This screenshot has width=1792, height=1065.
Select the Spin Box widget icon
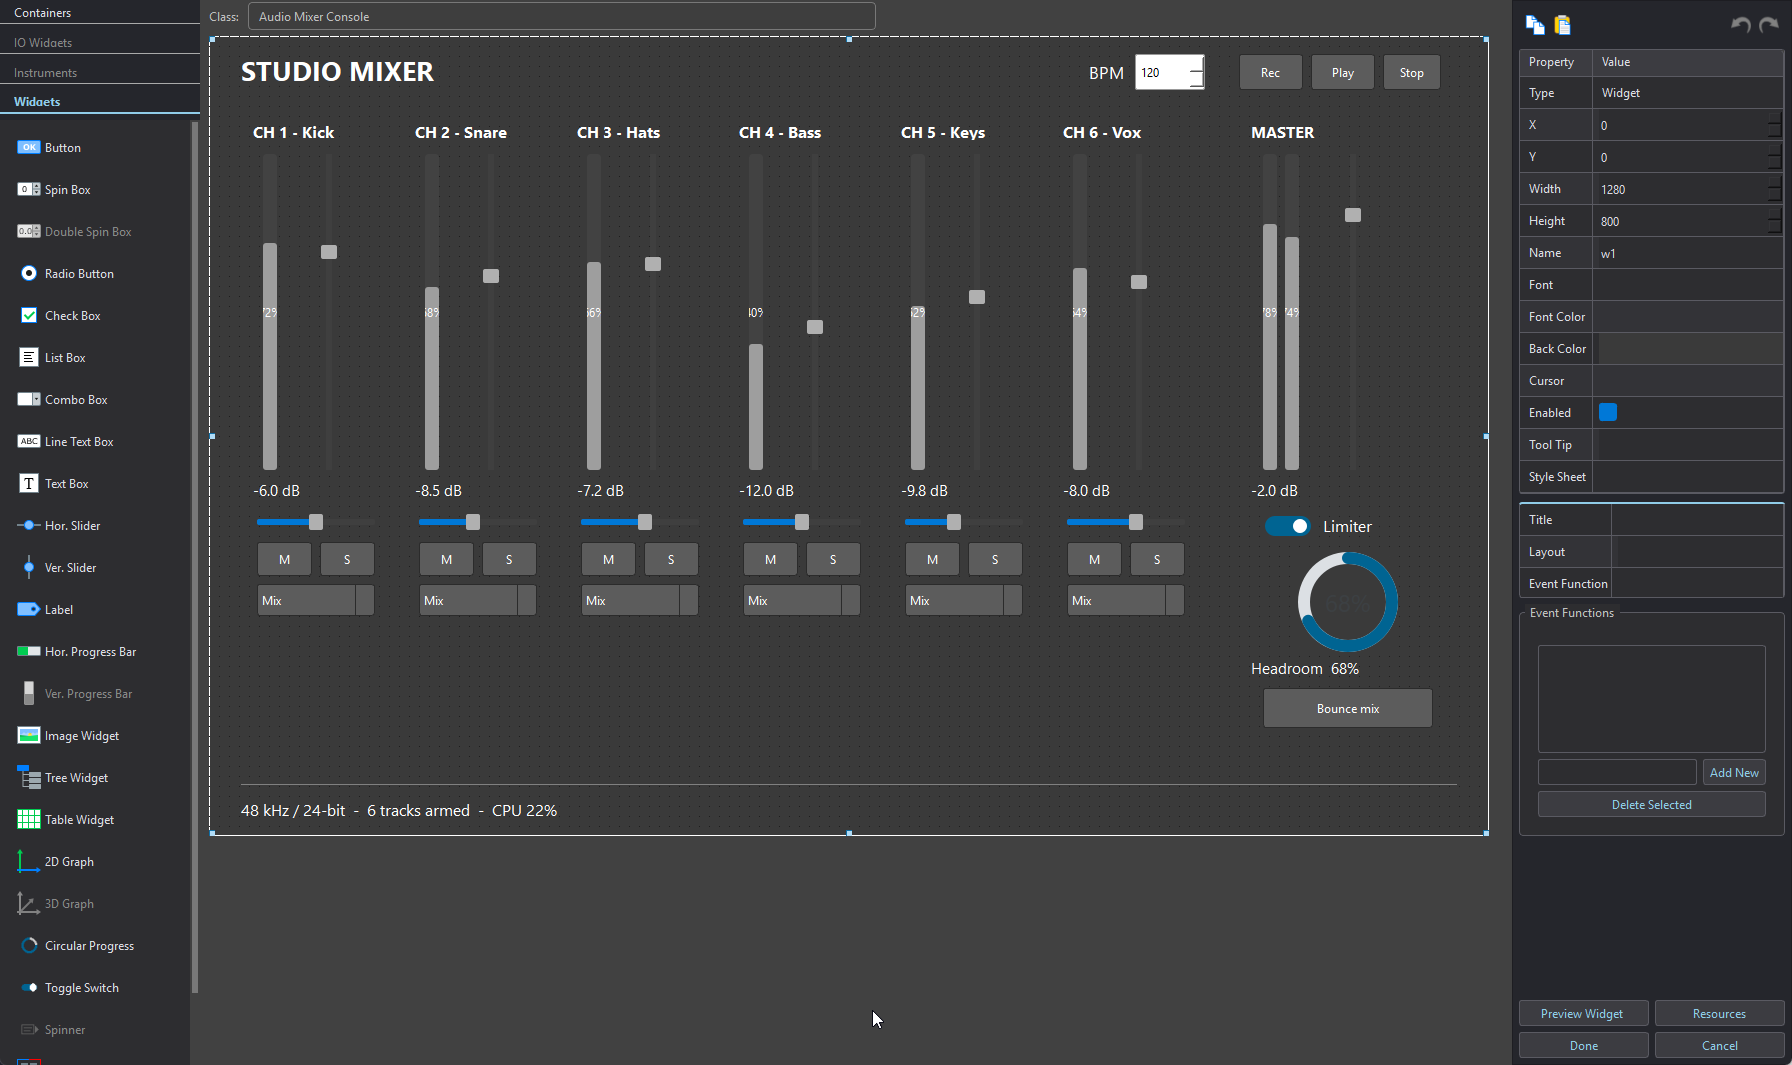click(x=29, y=189)
